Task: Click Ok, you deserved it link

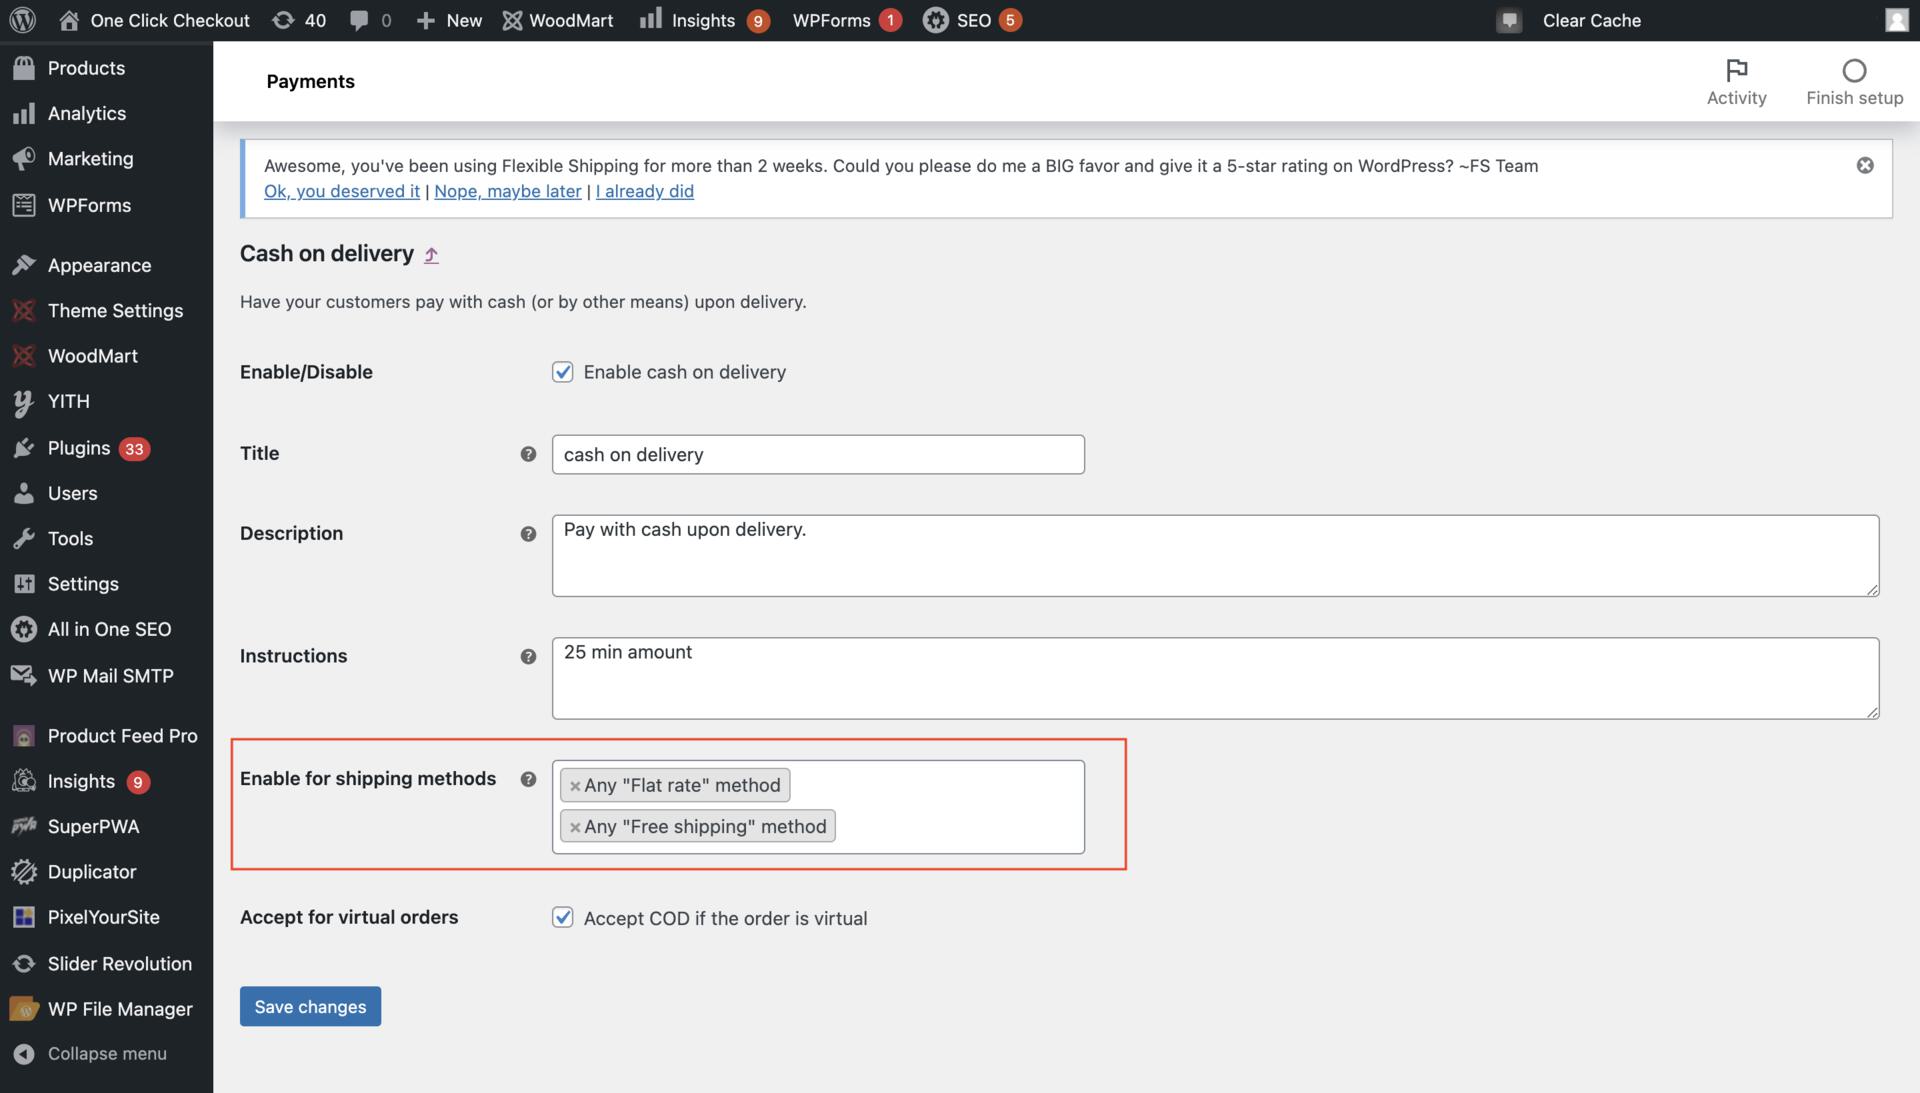Action: tap(340, 190)
